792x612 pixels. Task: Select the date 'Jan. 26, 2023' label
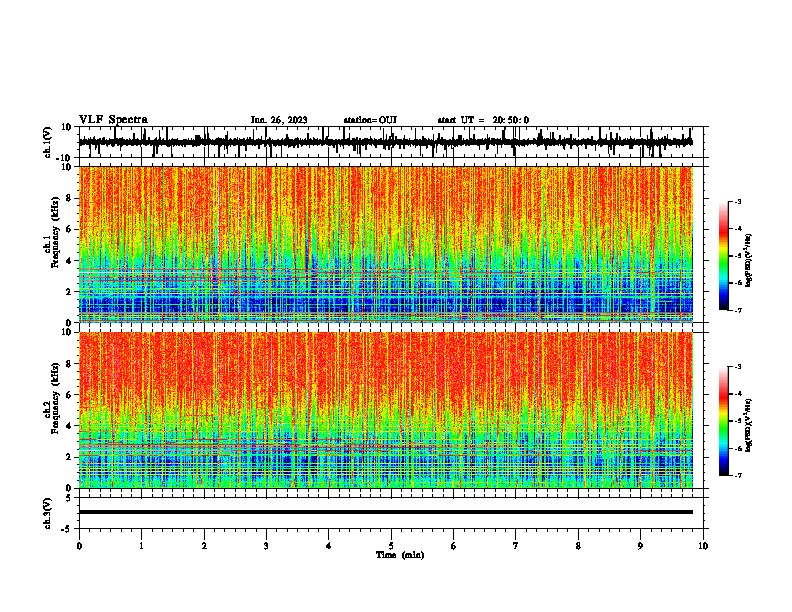(279, 120)
